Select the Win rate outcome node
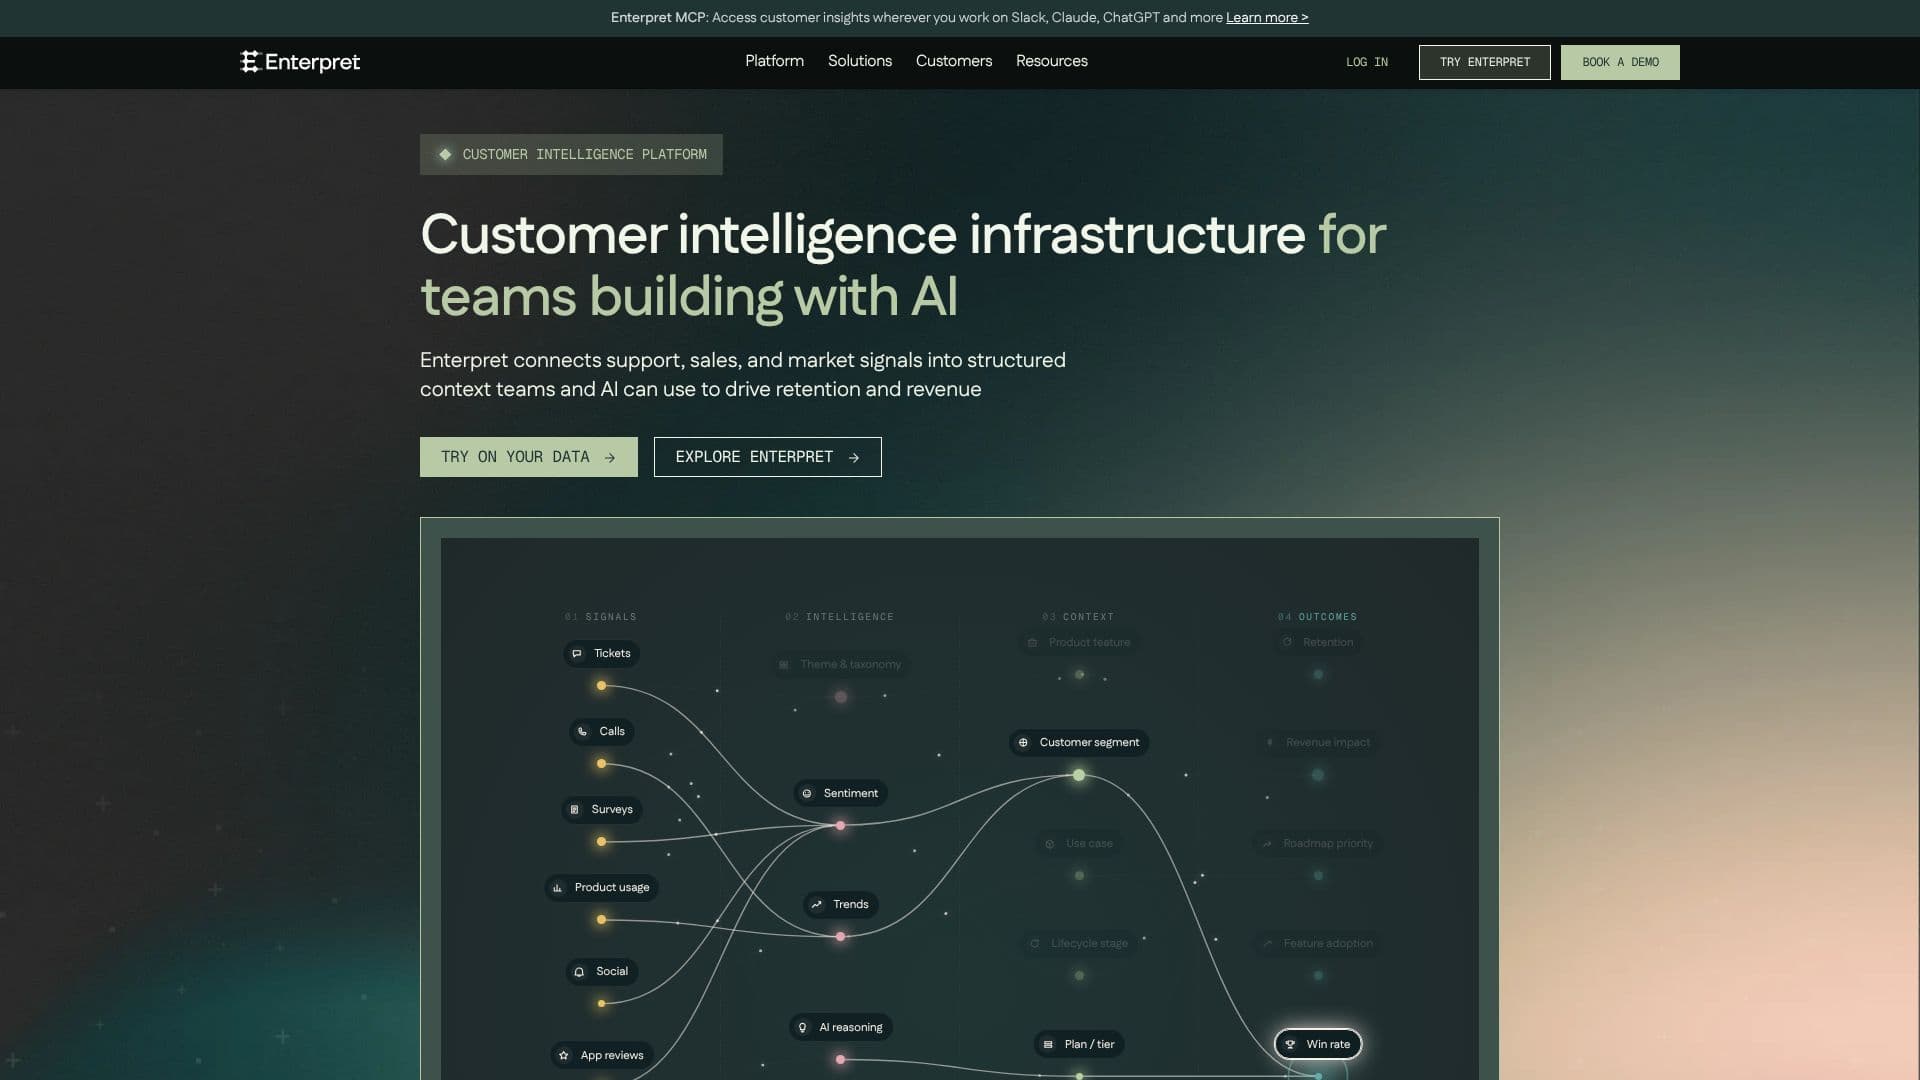 coord(1318,1045)
